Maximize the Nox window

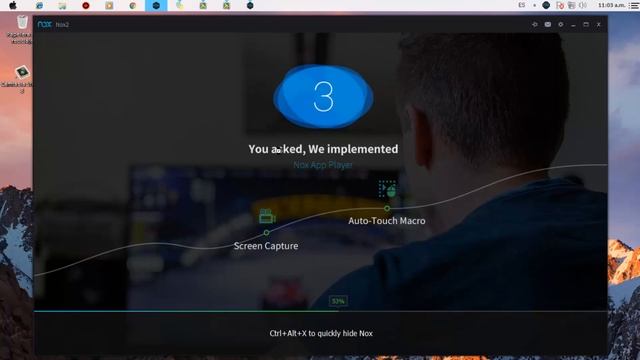(x=586, y=24)
